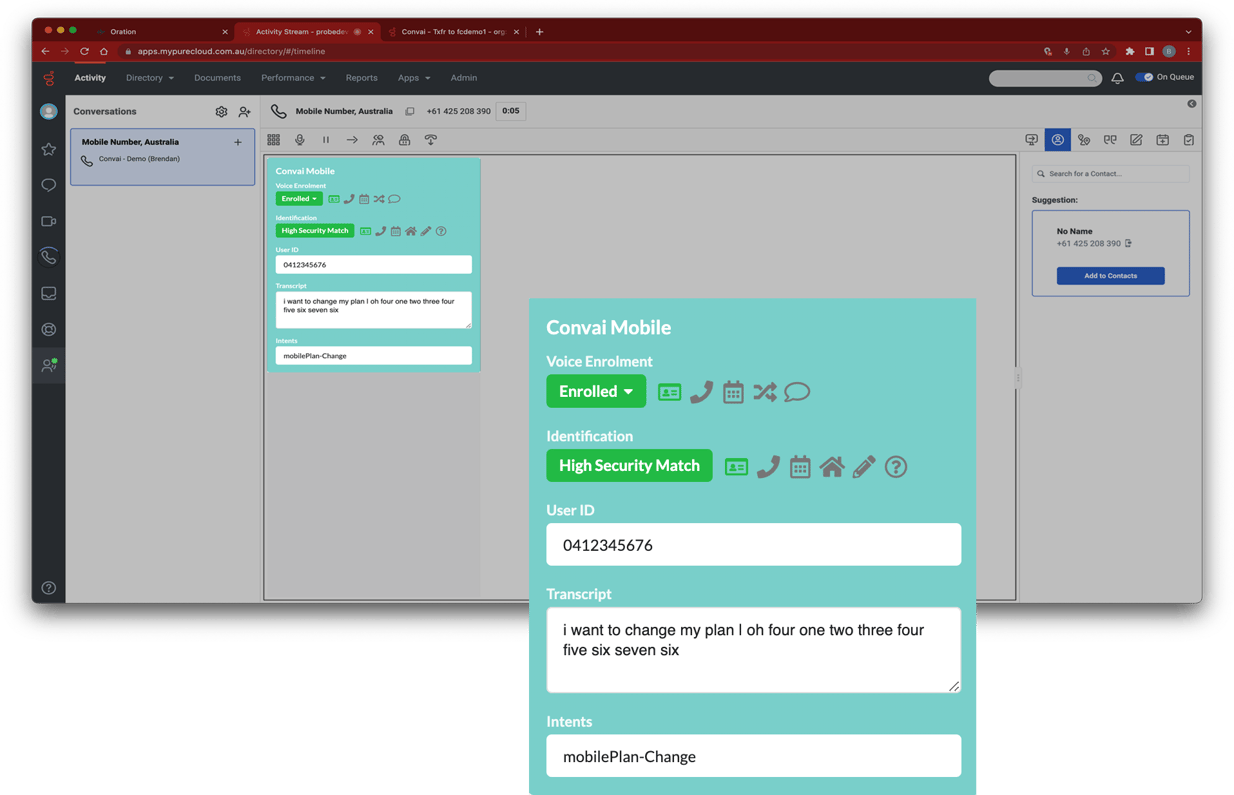Viewport: 1234px width, 795px height.
Task: Open a new Chrome tab with plus button
Action: tap(539, 32)
